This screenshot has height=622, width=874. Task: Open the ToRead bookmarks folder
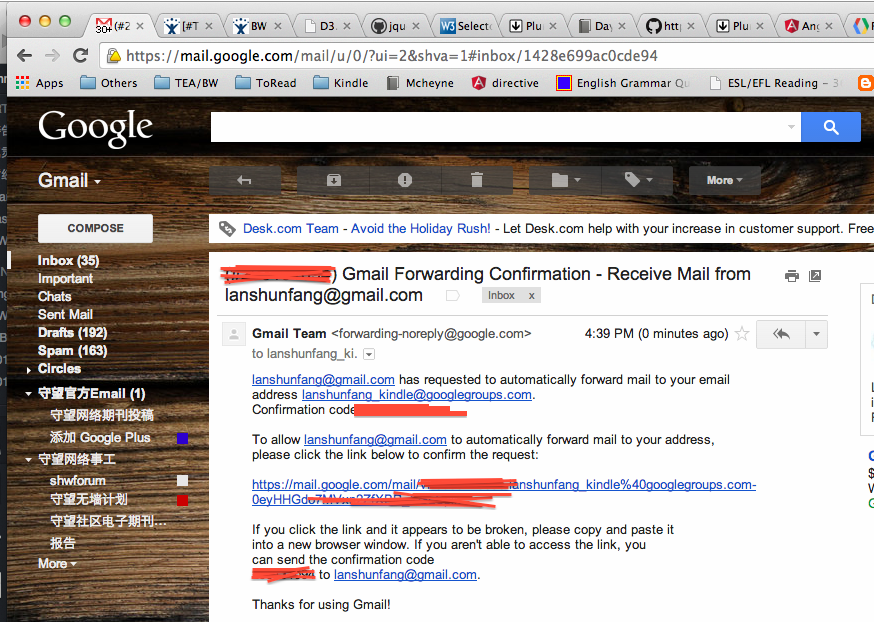[266, 83]
